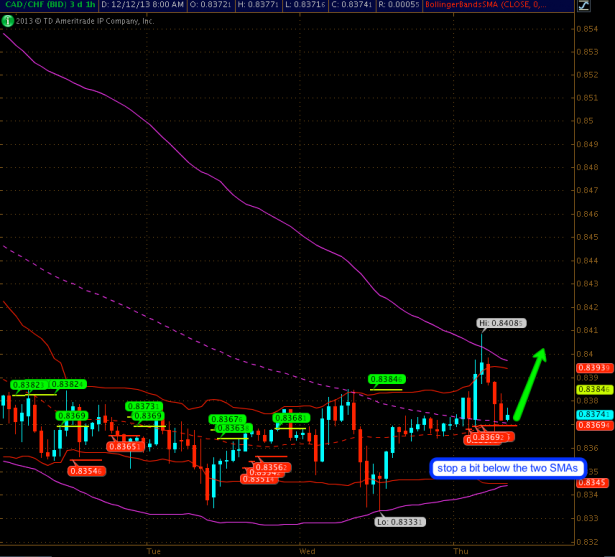
Task: Click the green info icon under the symbol
Action: pyautogui.click(x=8, y=19)
